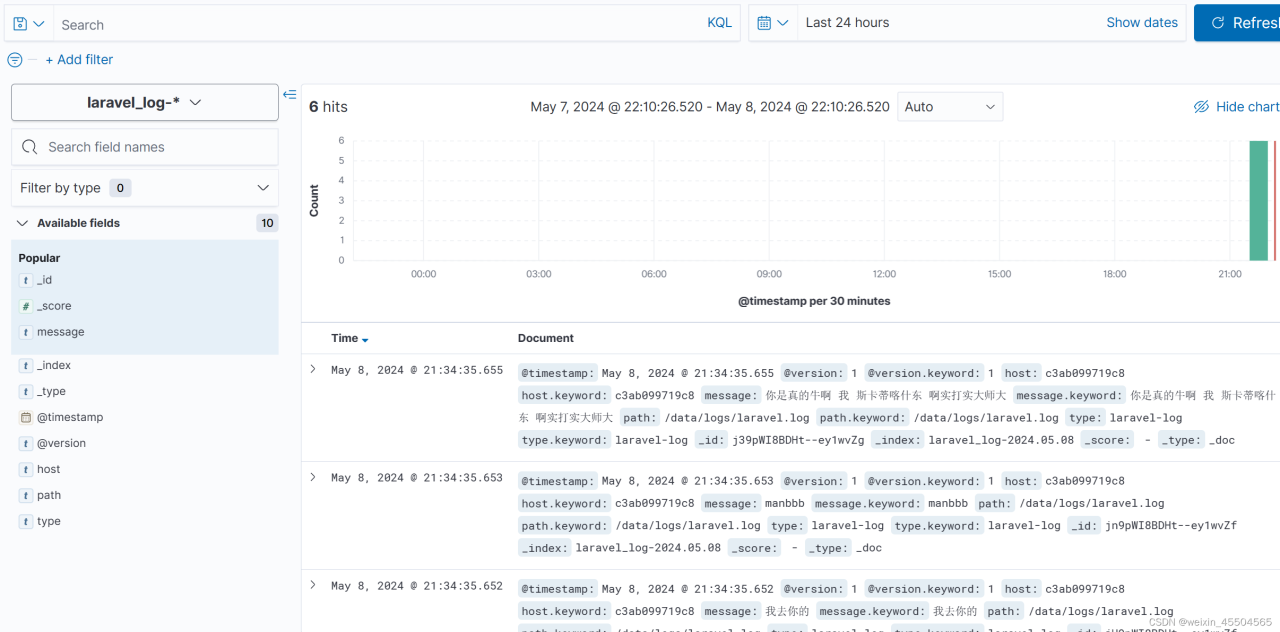This screenshot has height=632, width=1280.
Task: Click the search field names magnifier icon
Action: 30,147
